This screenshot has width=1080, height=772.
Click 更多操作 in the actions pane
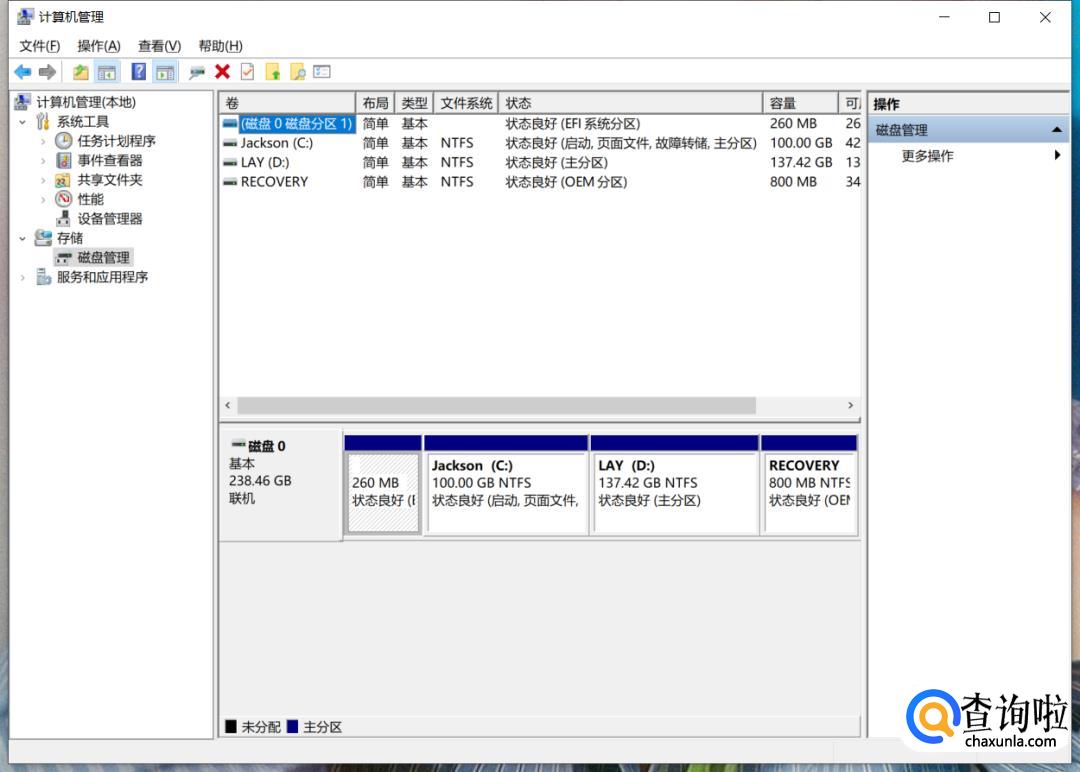coord(927,156)
